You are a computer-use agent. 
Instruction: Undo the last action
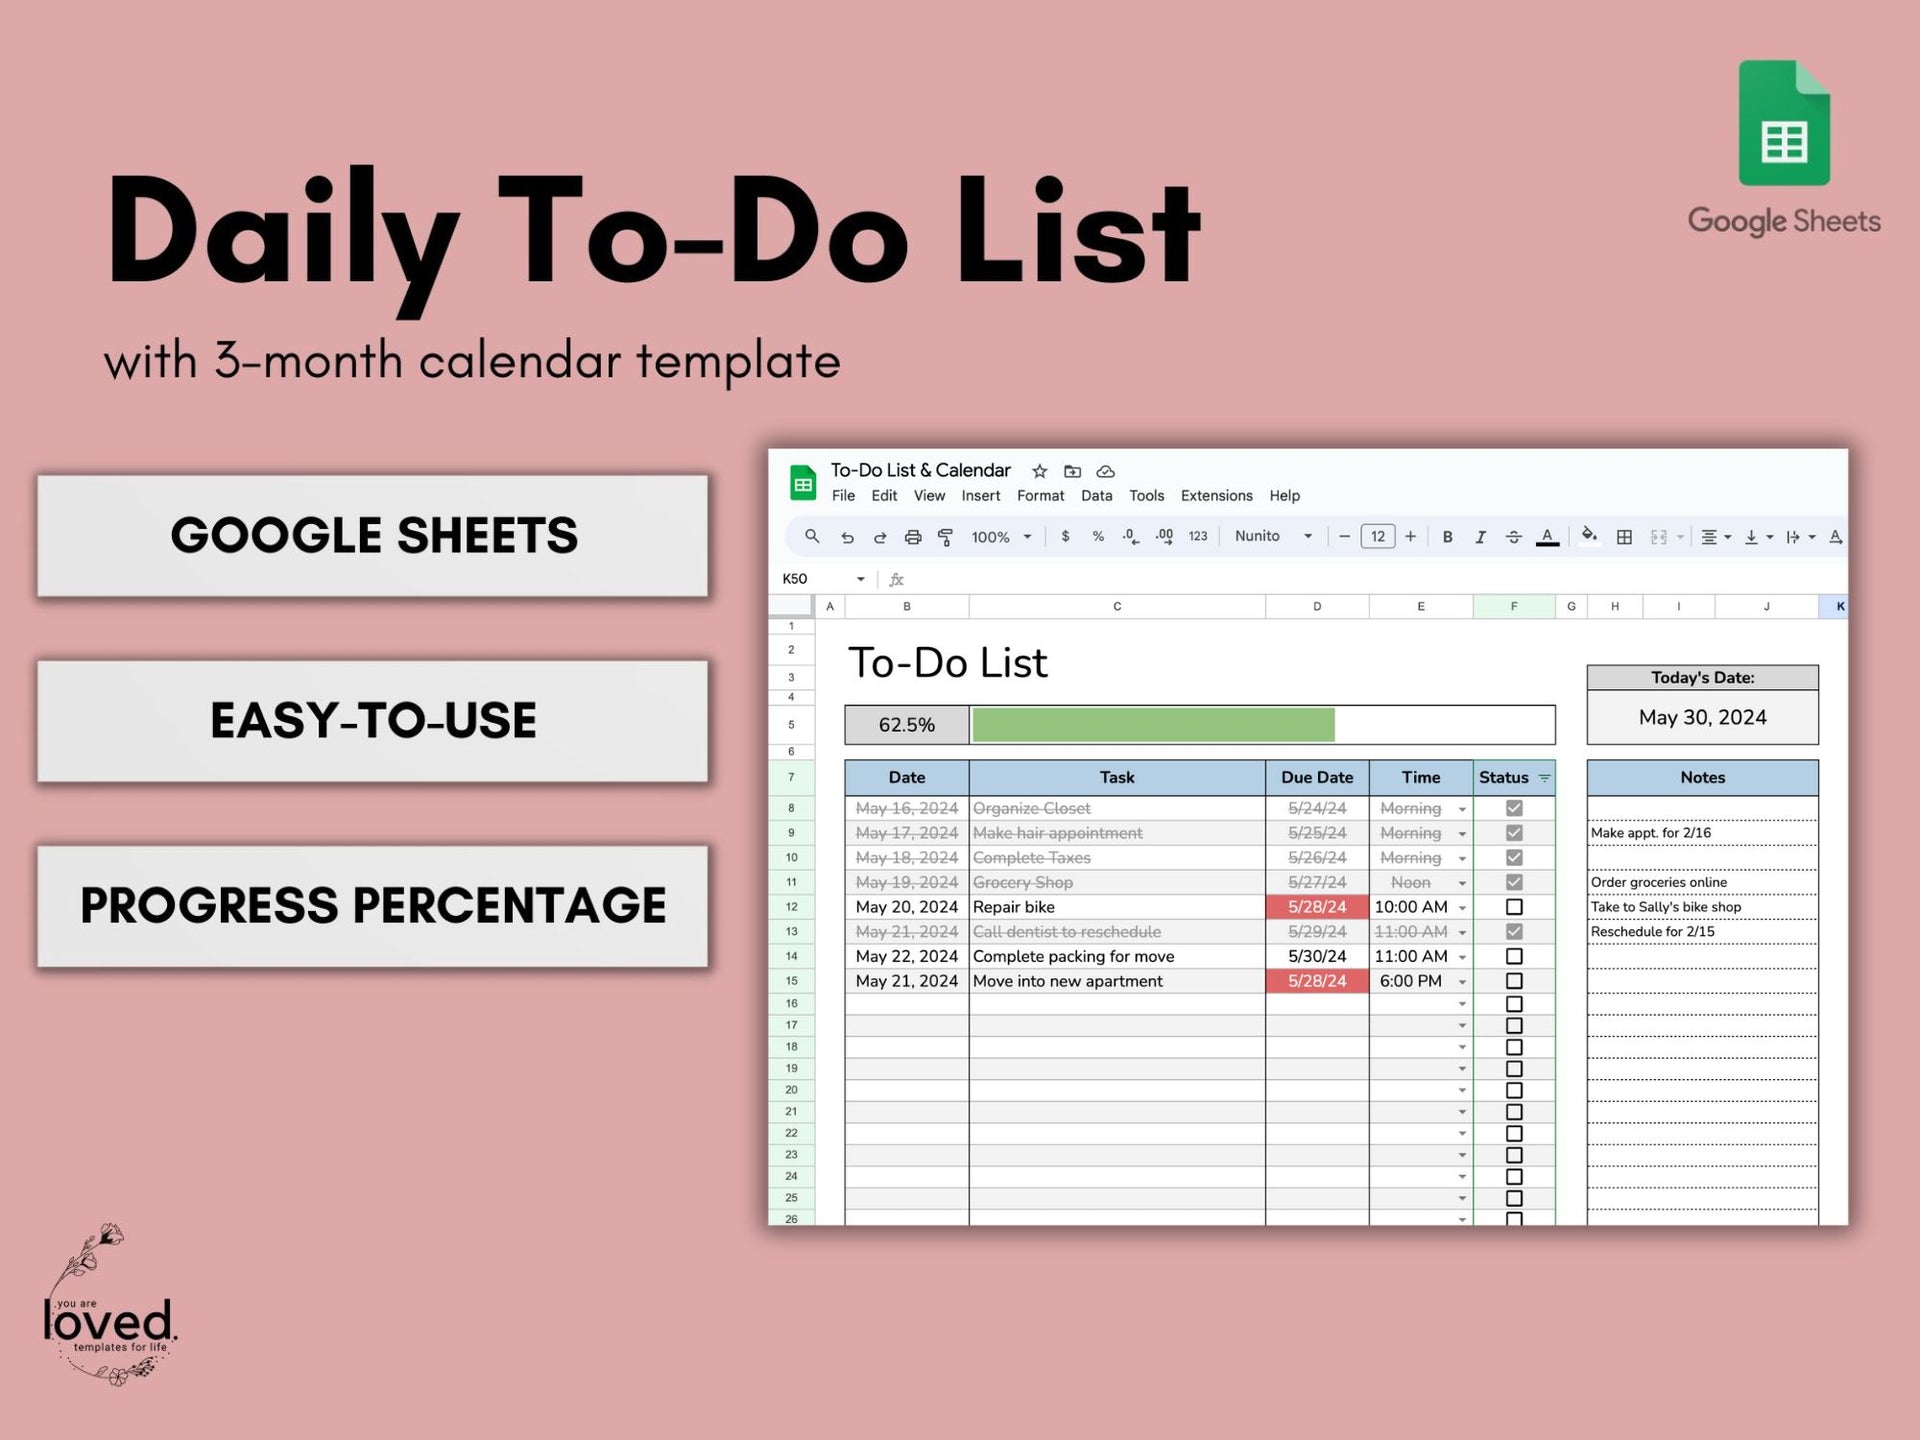tap(847, 537)
